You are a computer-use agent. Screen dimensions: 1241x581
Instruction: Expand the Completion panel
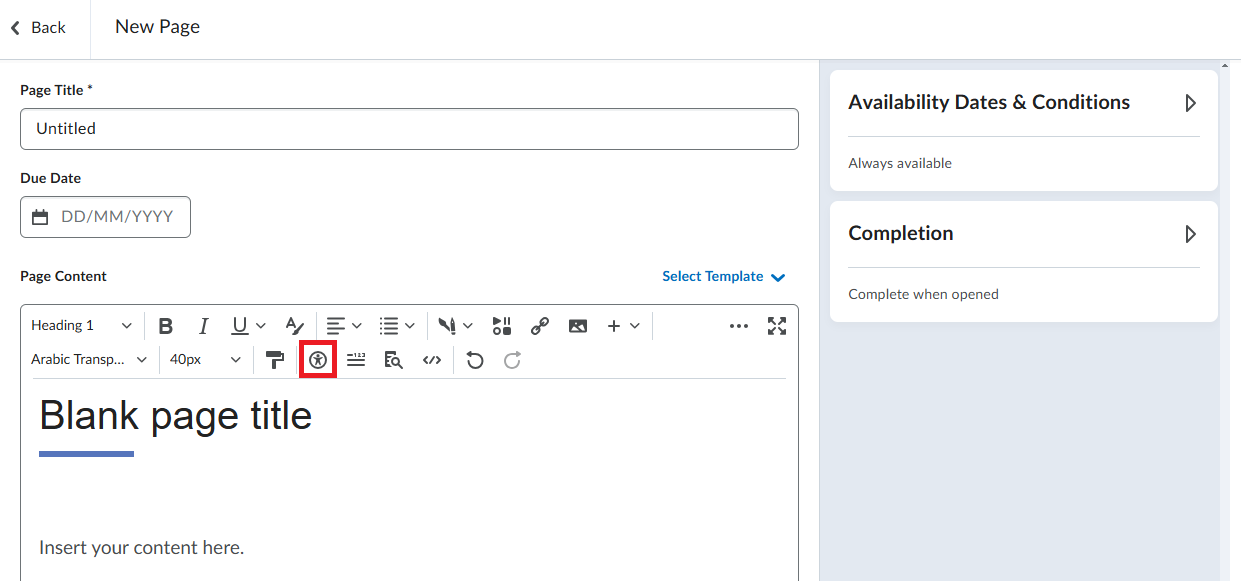[1190, 234]
